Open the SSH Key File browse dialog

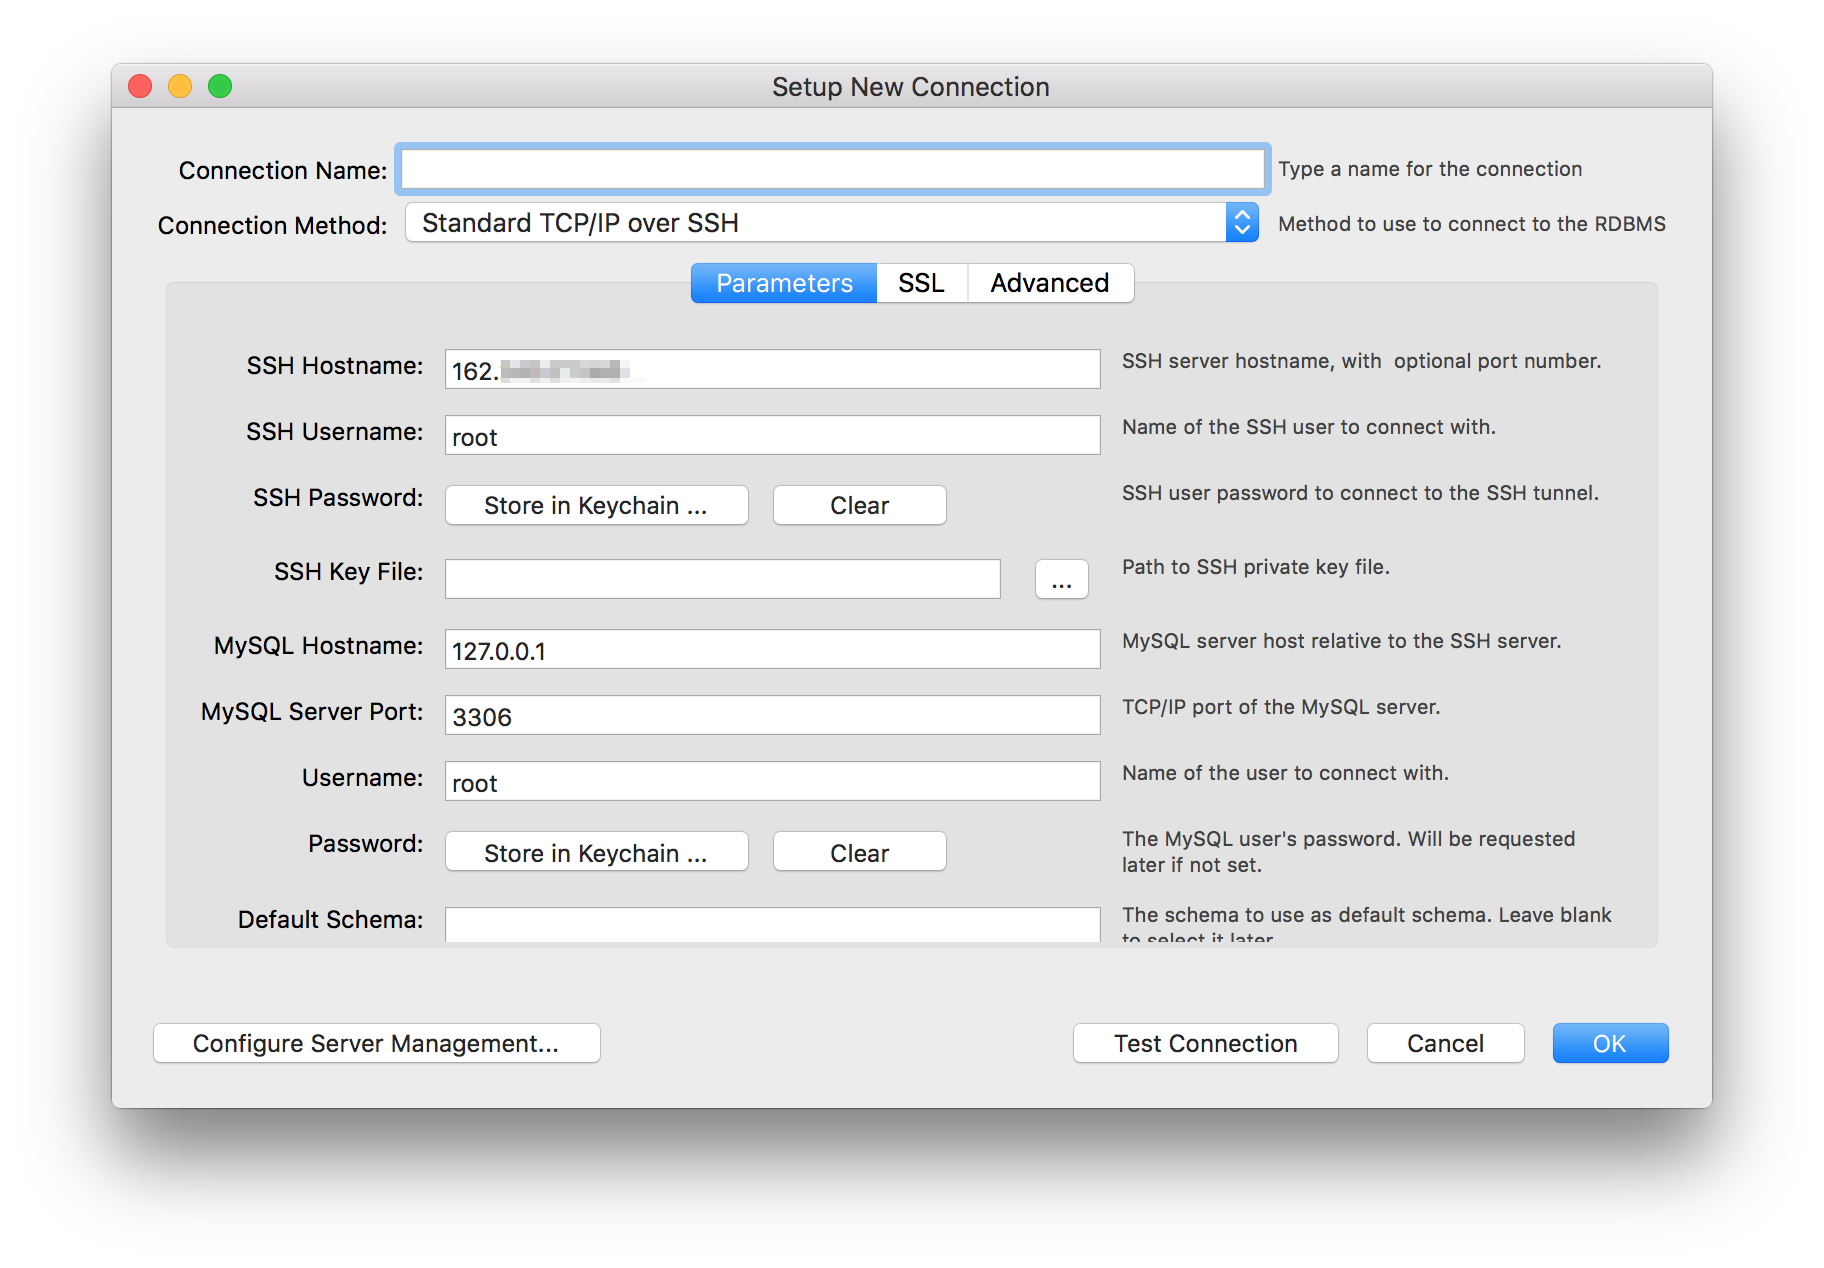[1061, 579]
